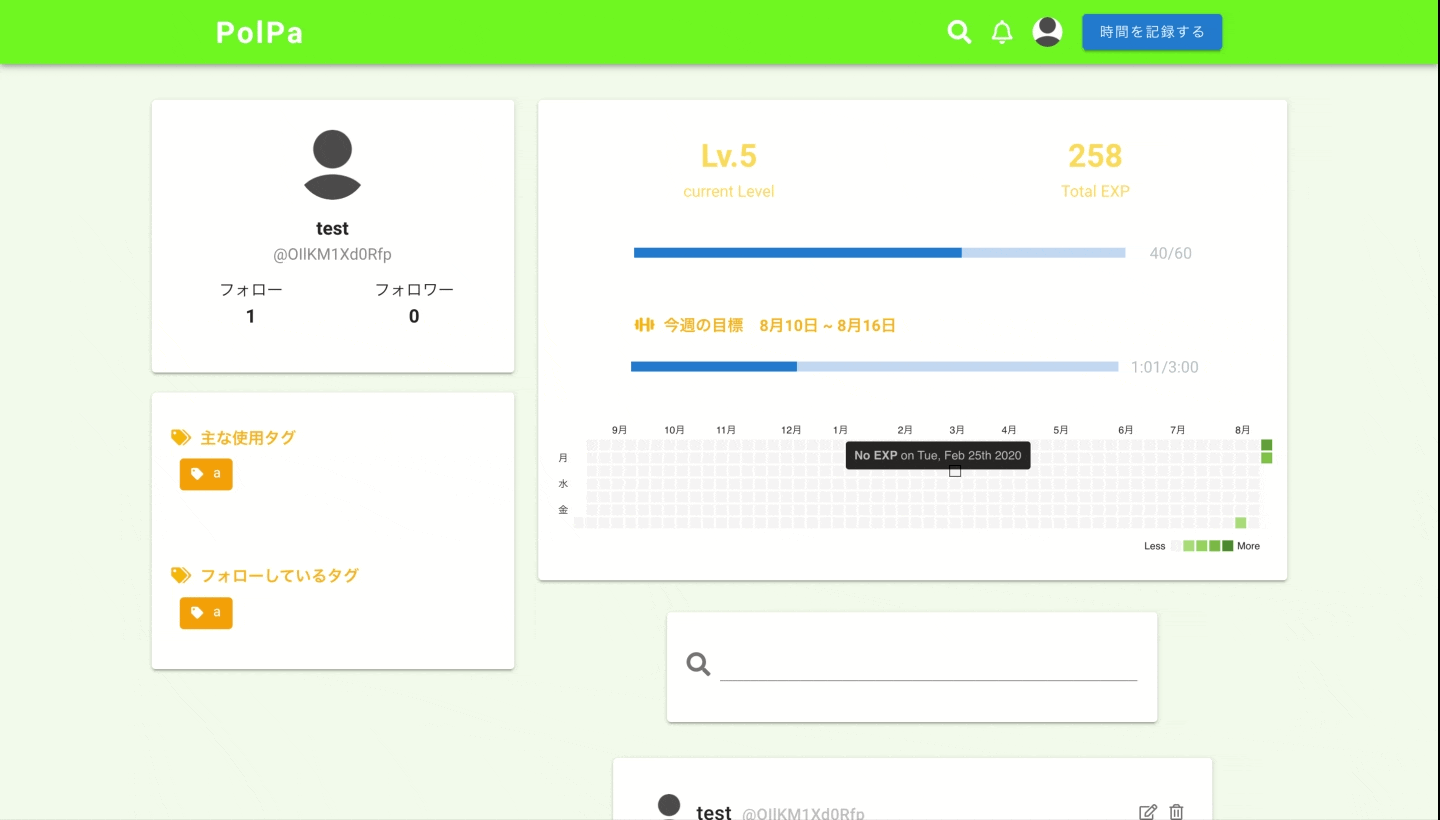Open account avatar icon in header
Screen dimensions: 1440x820
[x=1047, y=32]
